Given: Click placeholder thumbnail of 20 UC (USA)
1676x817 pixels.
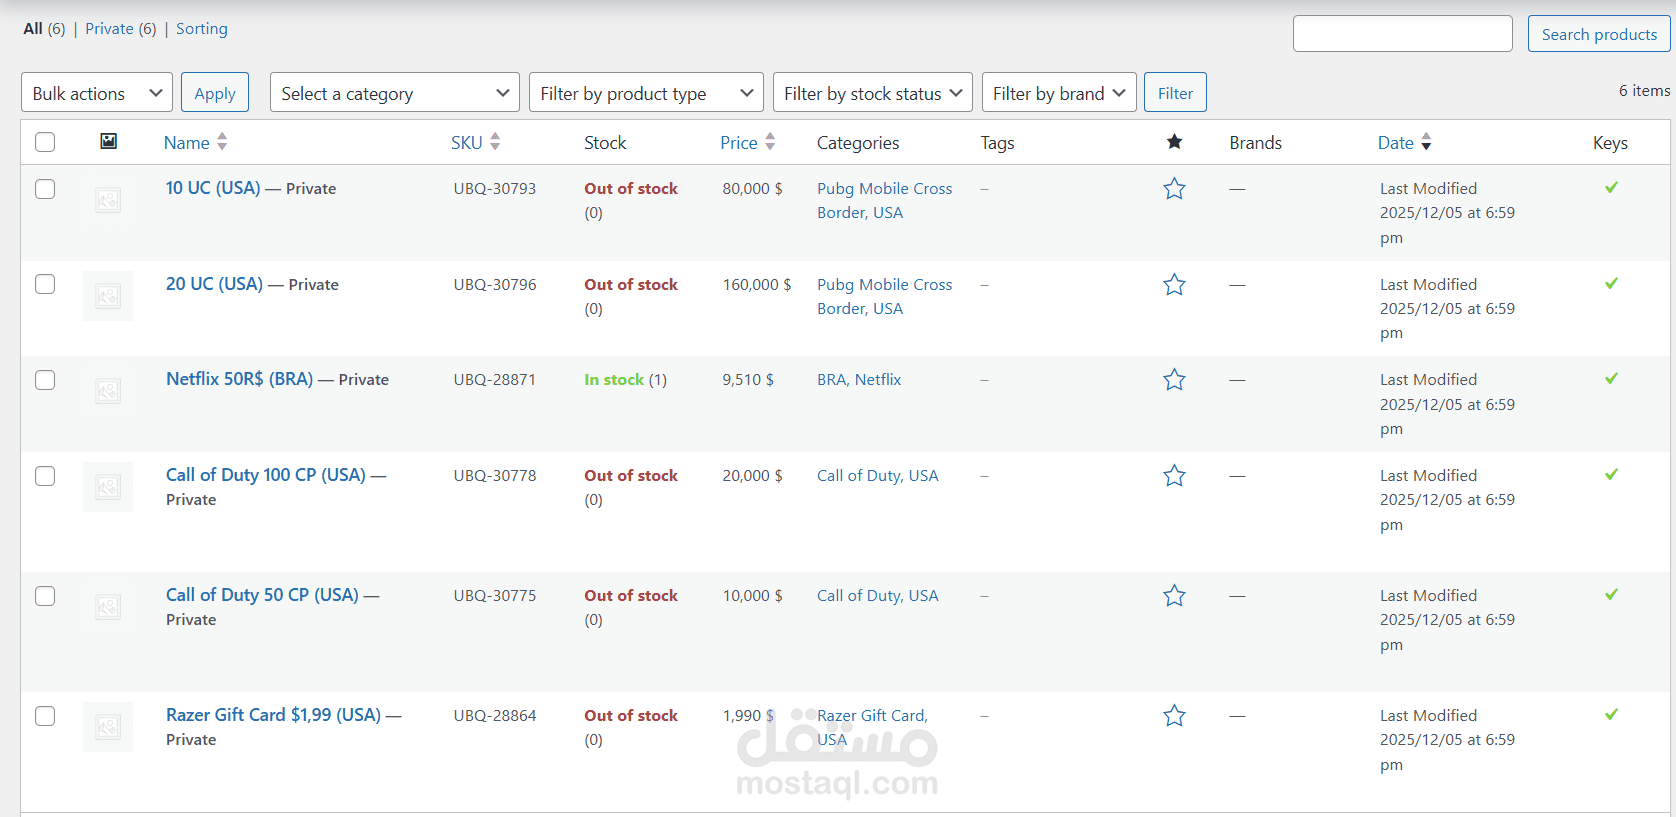Looking at the screenshot, I should [108, 296].
